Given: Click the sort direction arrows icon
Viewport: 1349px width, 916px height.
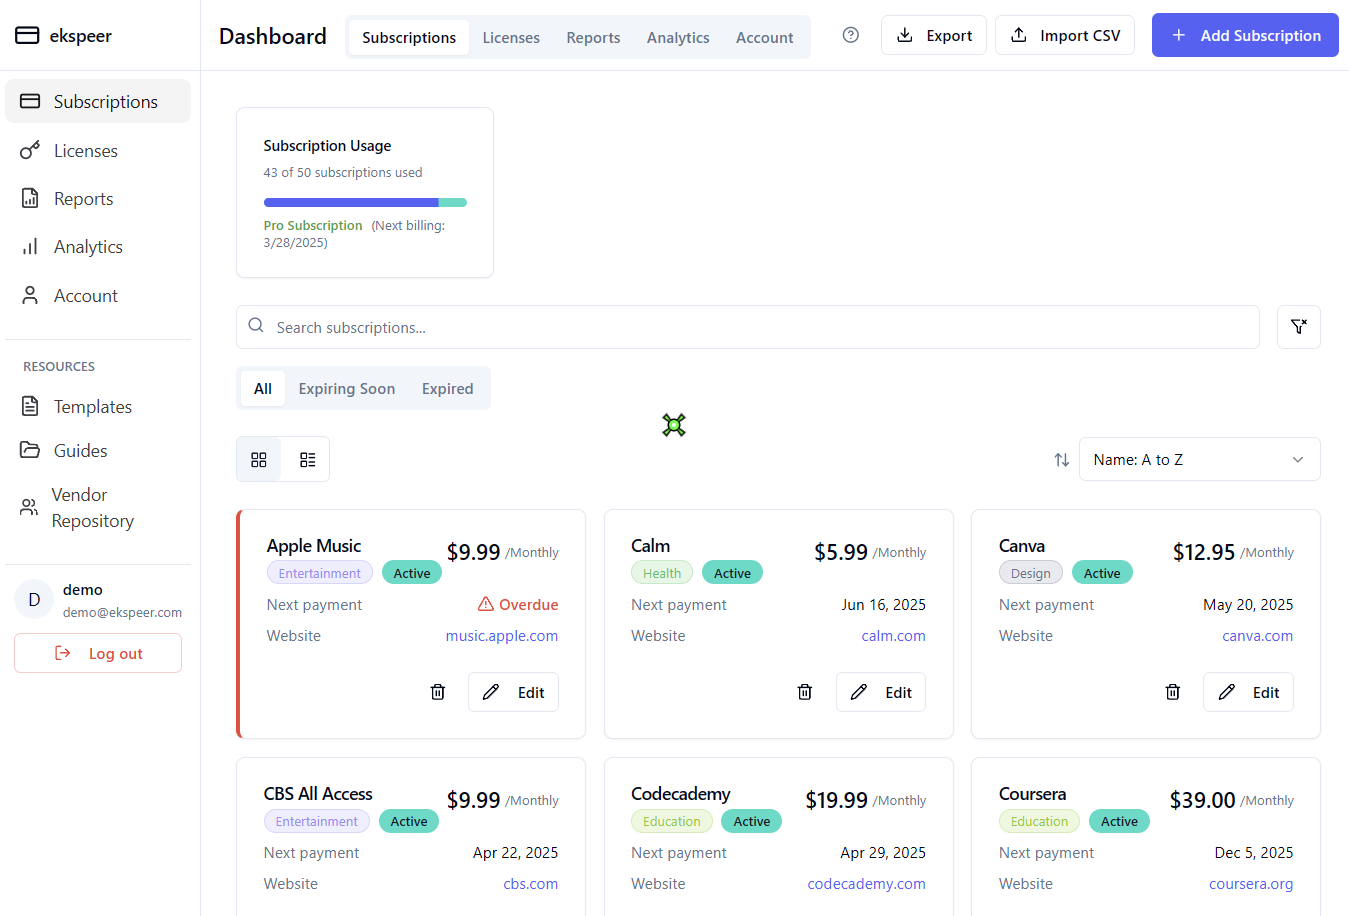Looking at the screenshot, I should (x=1061, y=460).
